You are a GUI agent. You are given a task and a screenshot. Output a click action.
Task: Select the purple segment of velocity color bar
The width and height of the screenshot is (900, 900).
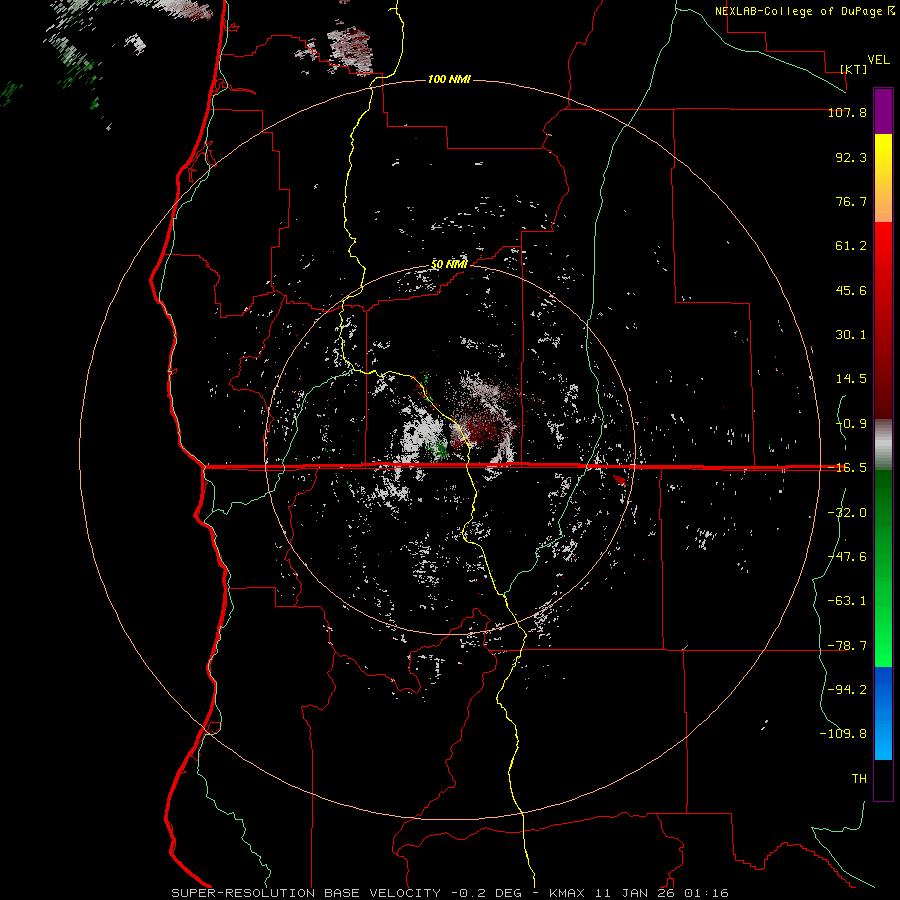click(x=883, y=111)
